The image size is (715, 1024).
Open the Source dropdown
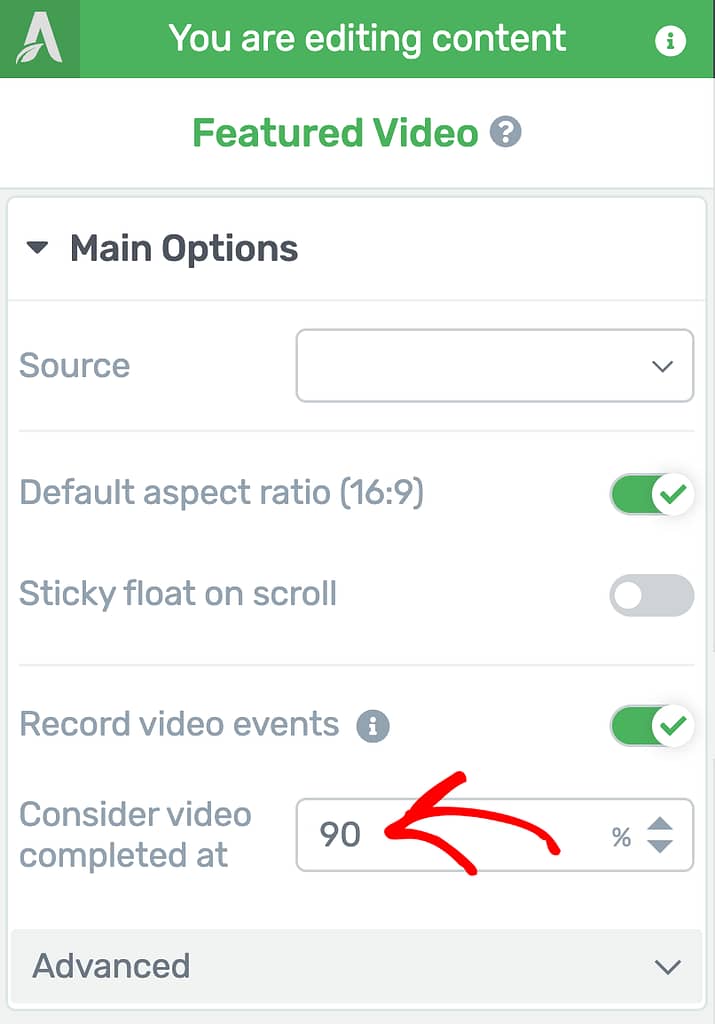click(494, 366)
